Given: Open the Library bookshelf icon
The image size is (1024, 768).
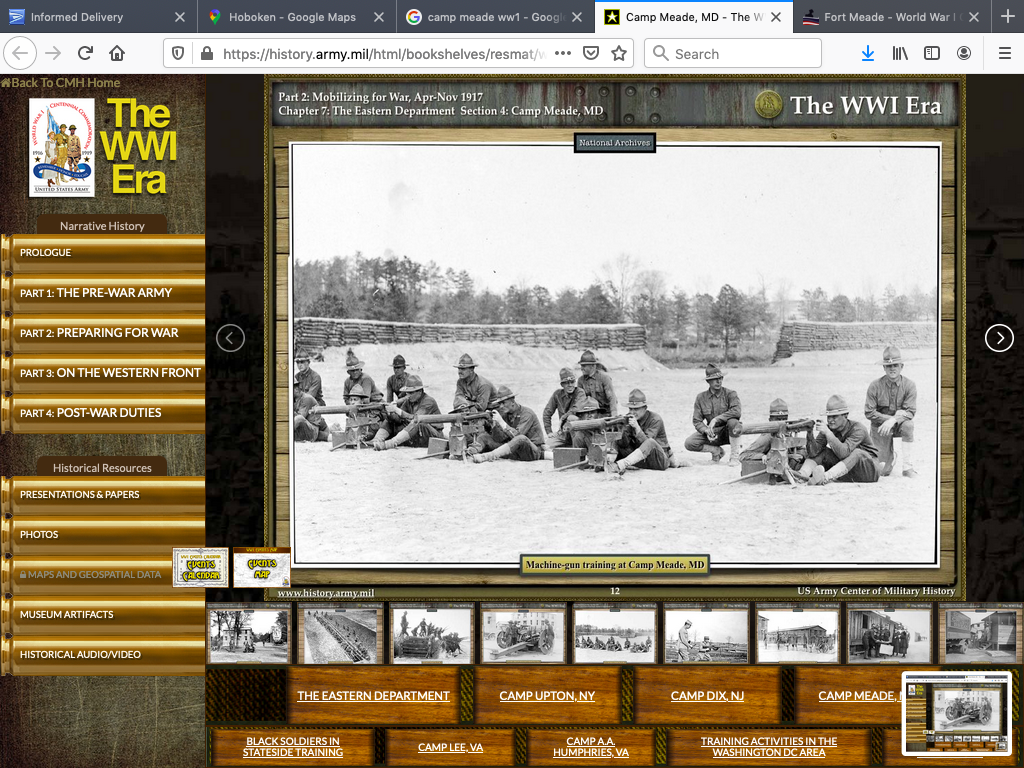Looking at the screenshot, I should [900, 54].
